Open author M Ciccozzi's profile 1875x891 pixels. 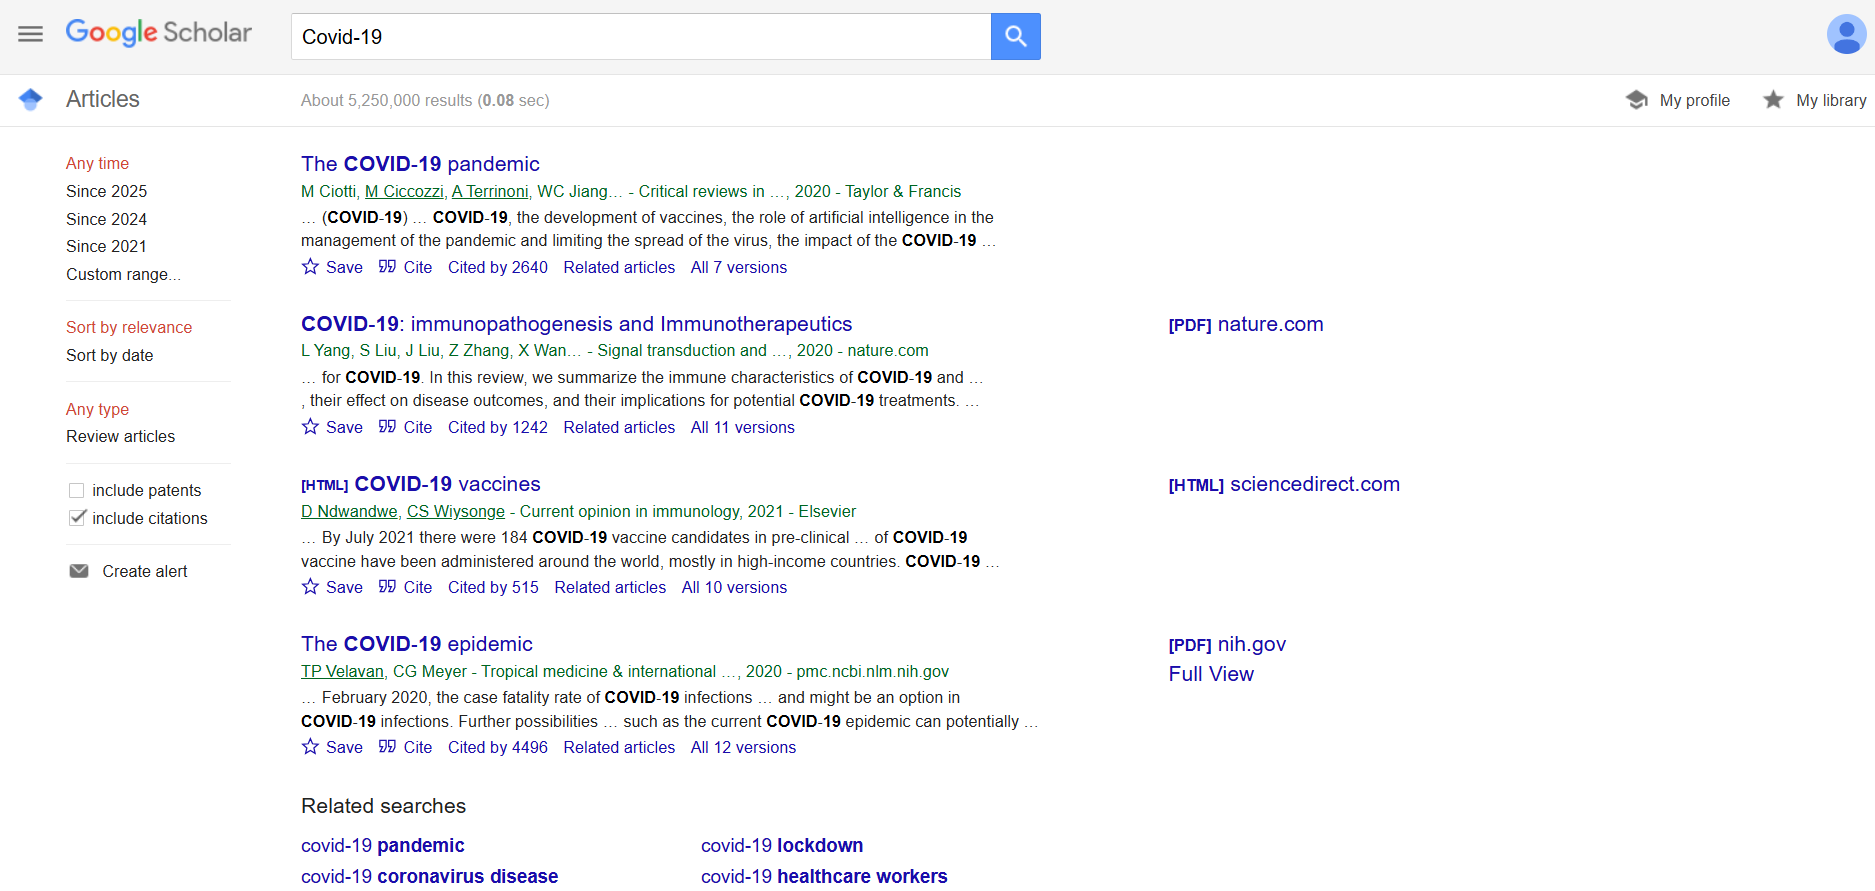click(404, 191)
